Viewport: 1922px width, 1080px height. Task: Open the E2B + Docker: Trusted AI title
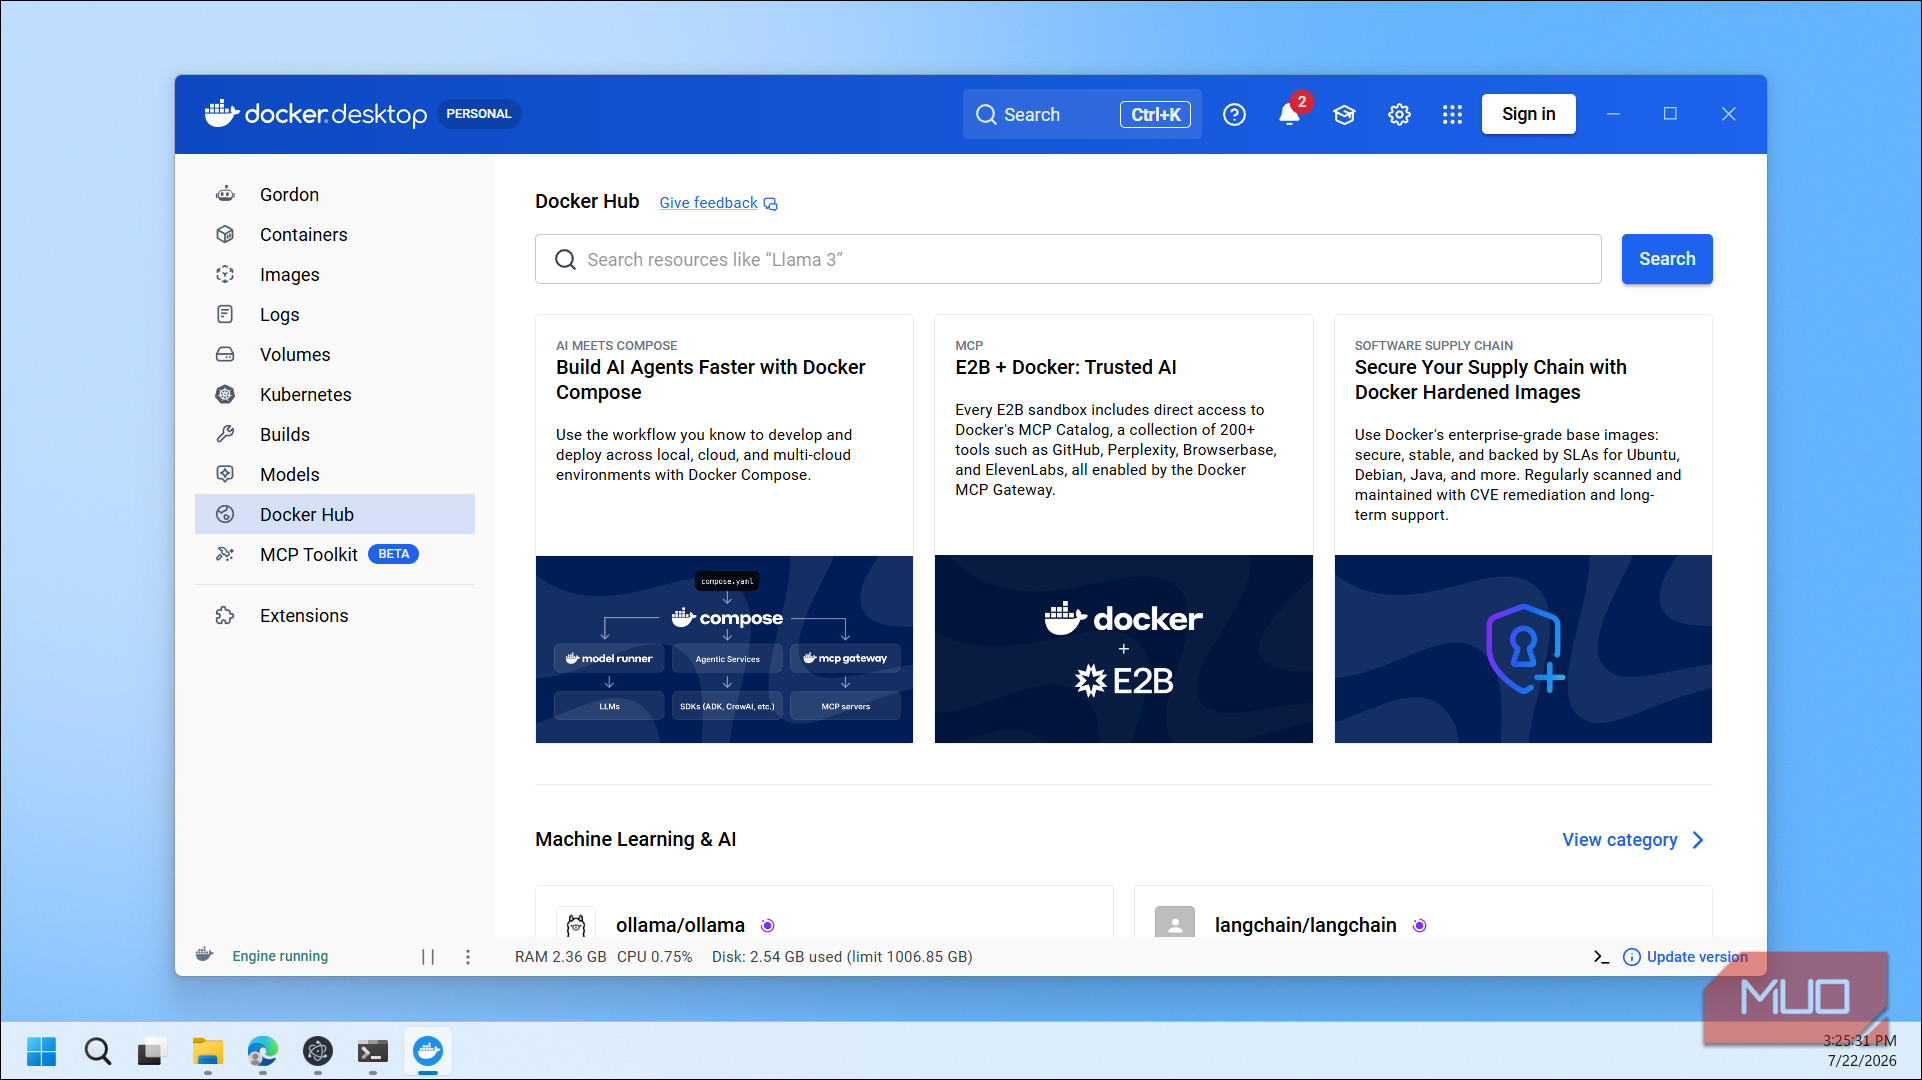click(x=1065, y=367)
